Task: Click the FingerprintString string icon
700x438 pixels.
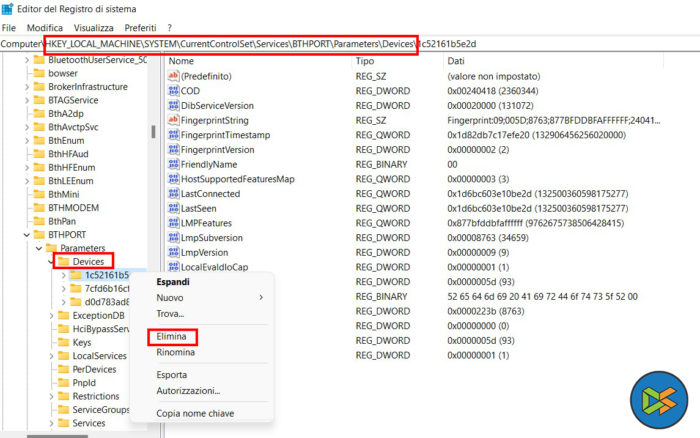Action: pyautogui.click(x=173, y=120)
